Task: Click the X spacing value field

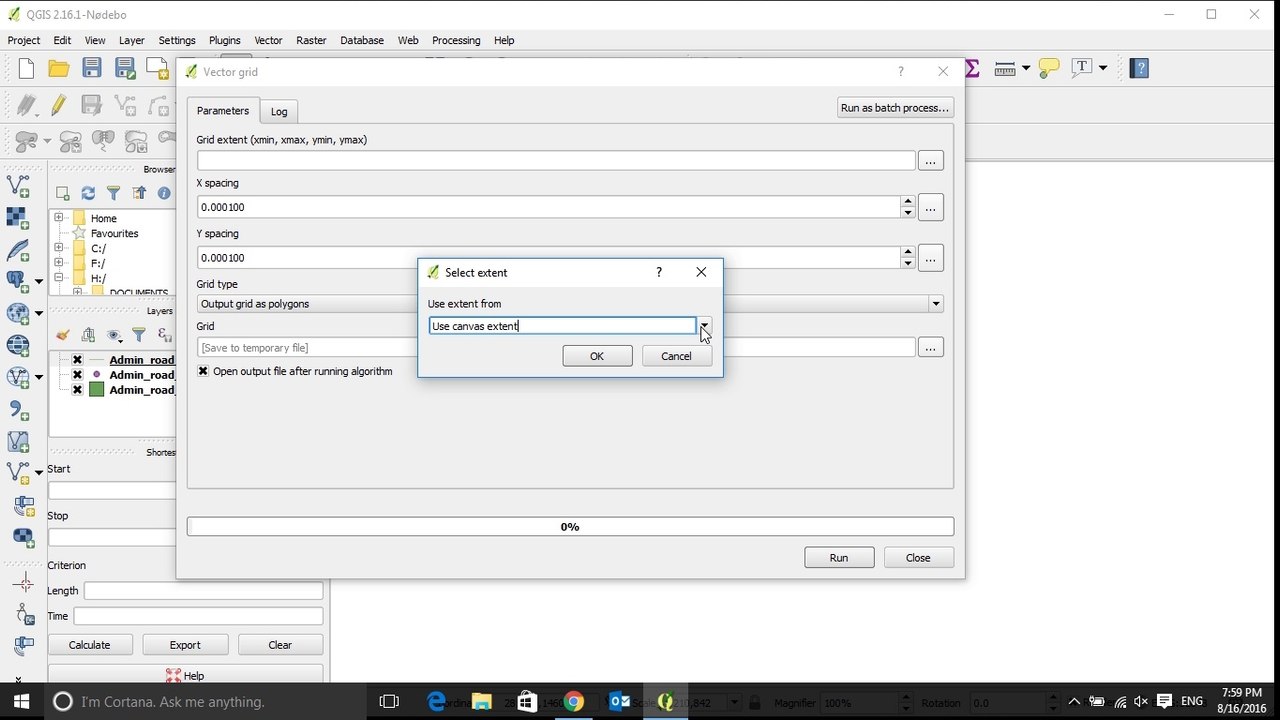Action: pyautogui.click(x=549, y=207)
